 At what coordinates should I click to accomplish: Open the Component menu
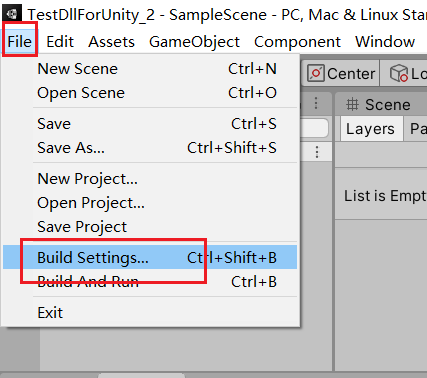click(x=297, y=42)
